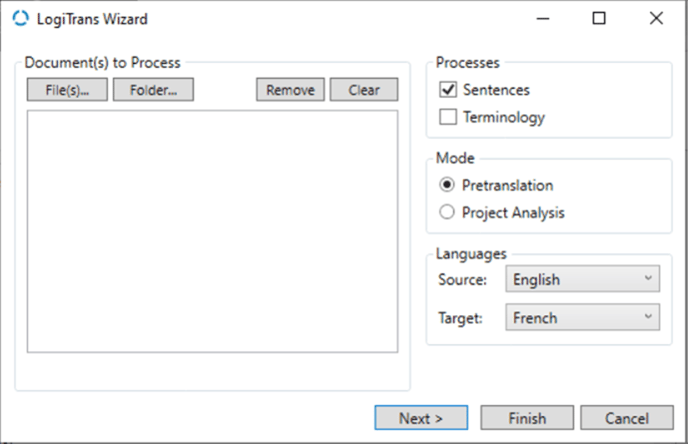Click the English value in Source combo box
Image resolution: width=688 pixels, height=444 pixels.
[536, 279]
